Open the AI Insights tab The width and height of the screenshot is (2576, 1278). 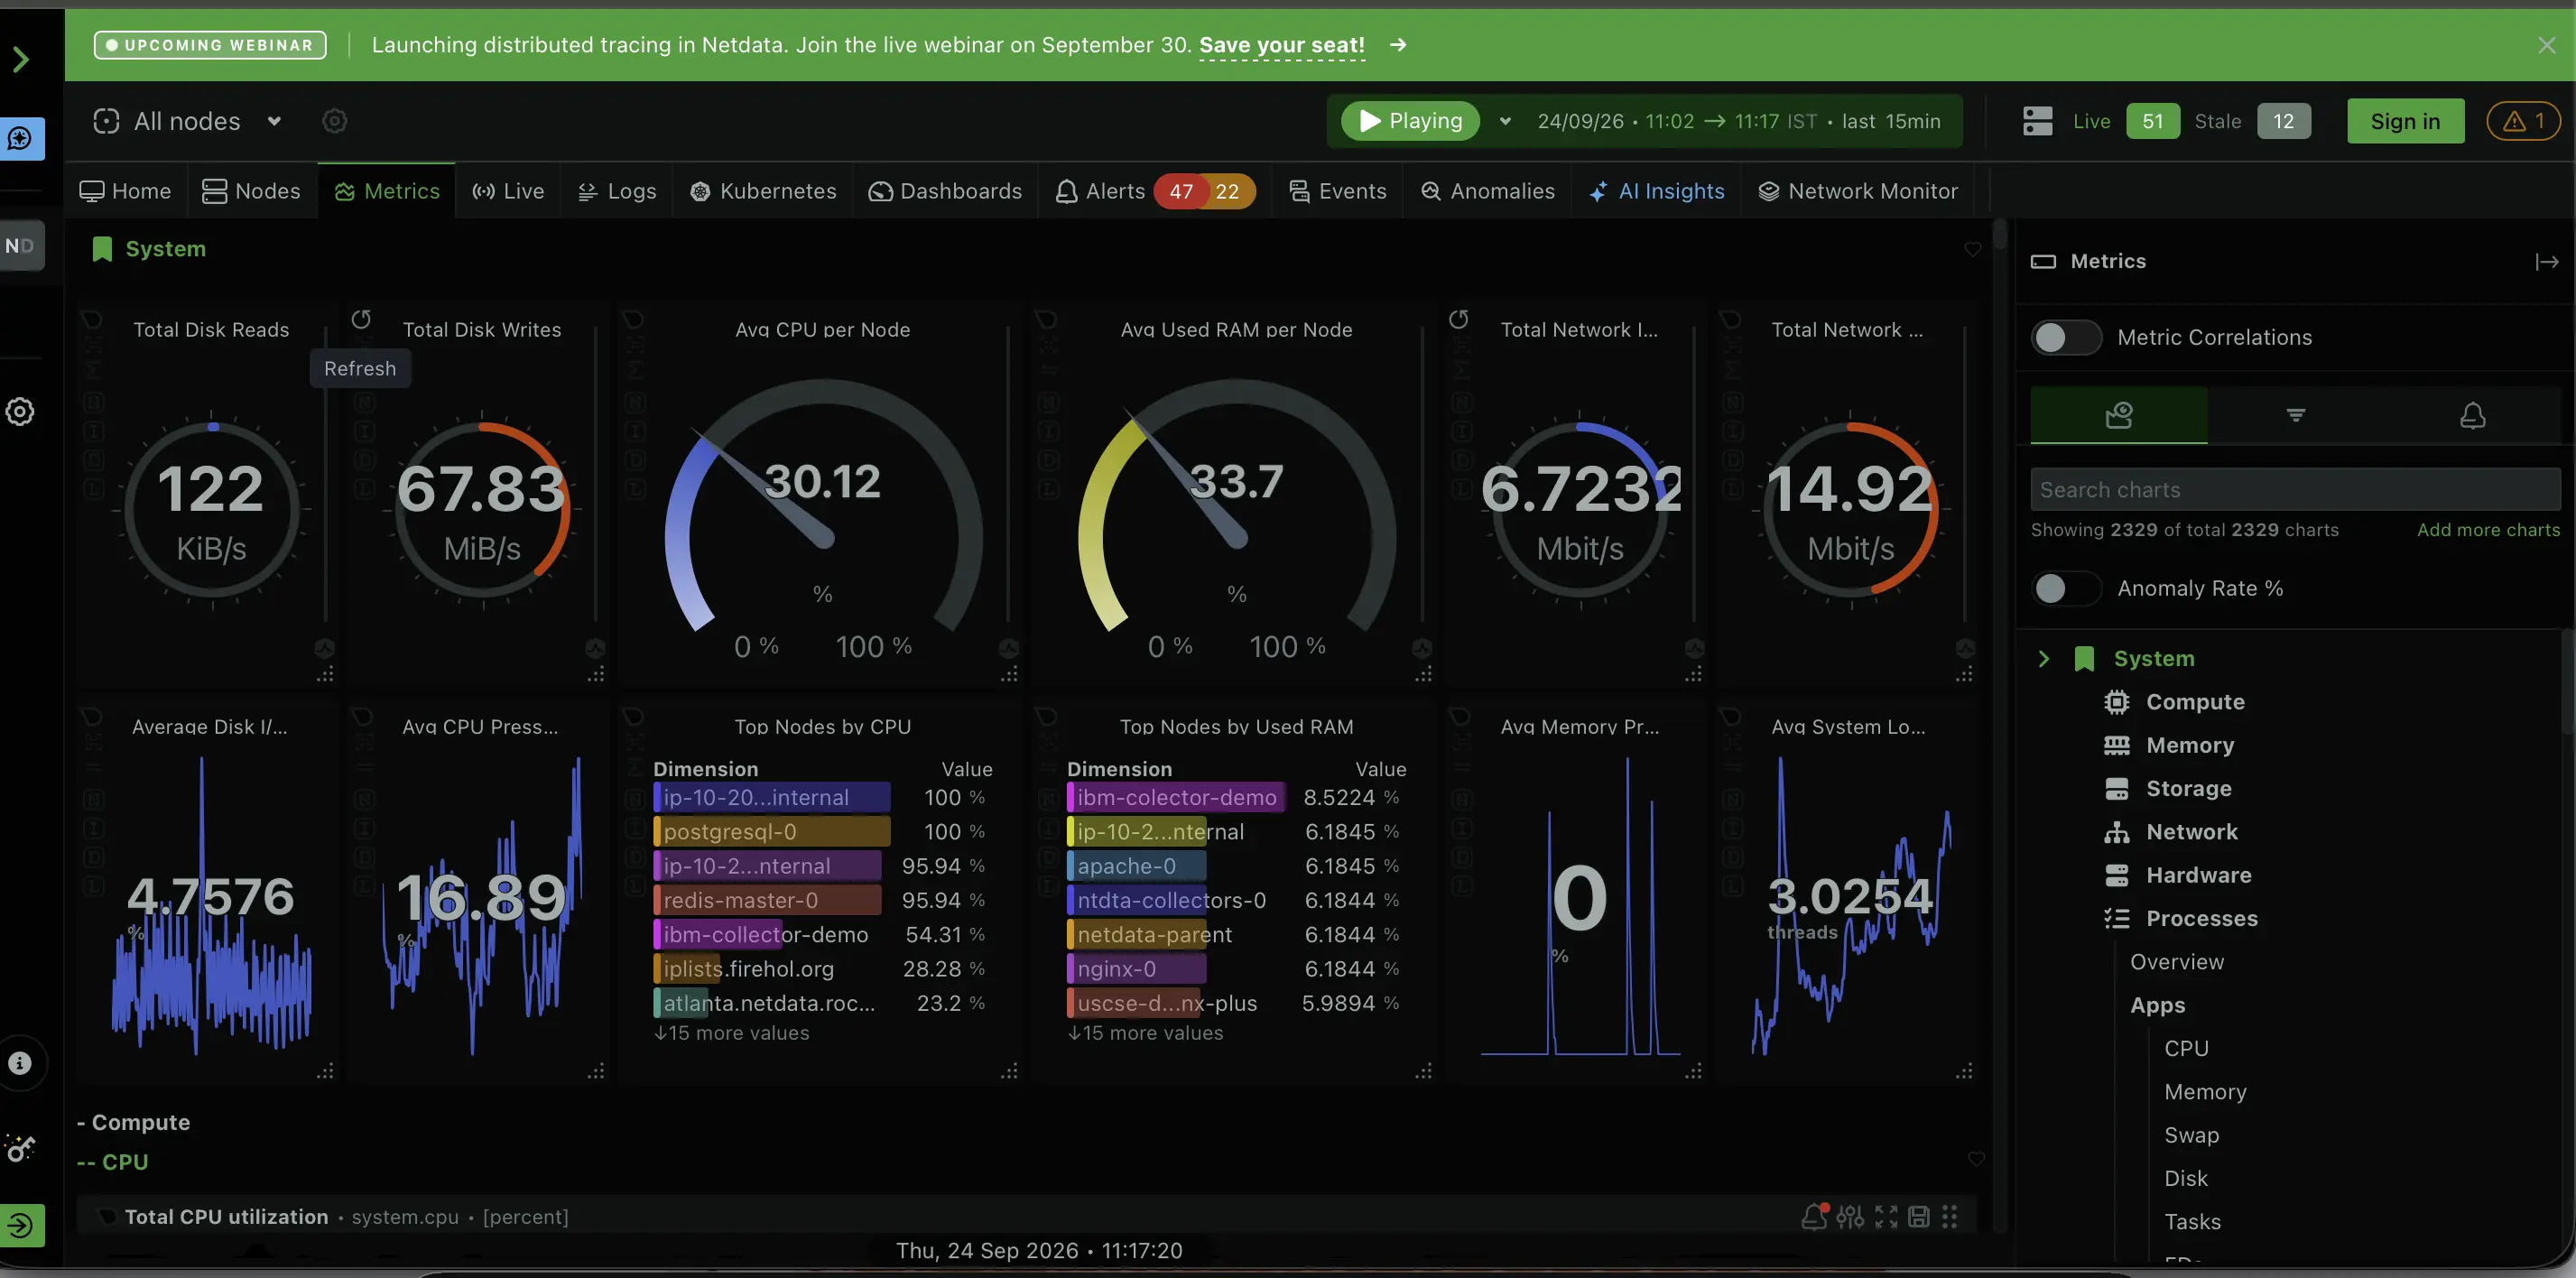1656,191
